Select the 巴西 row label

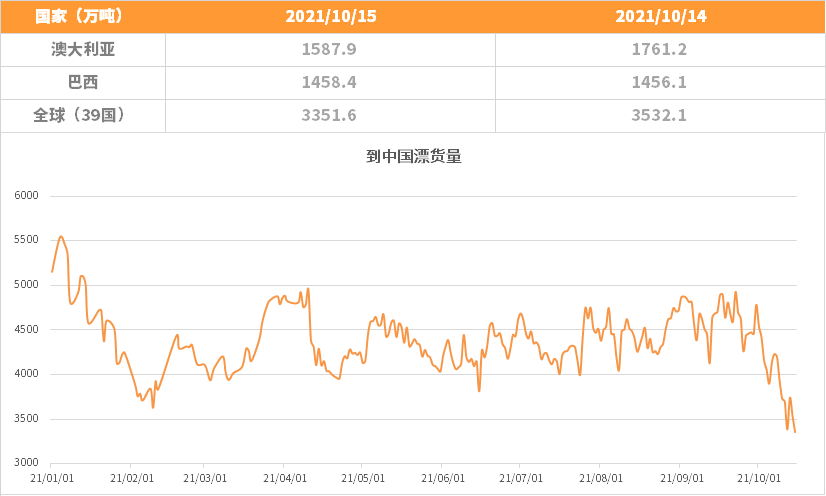click(x=83, y=83)
